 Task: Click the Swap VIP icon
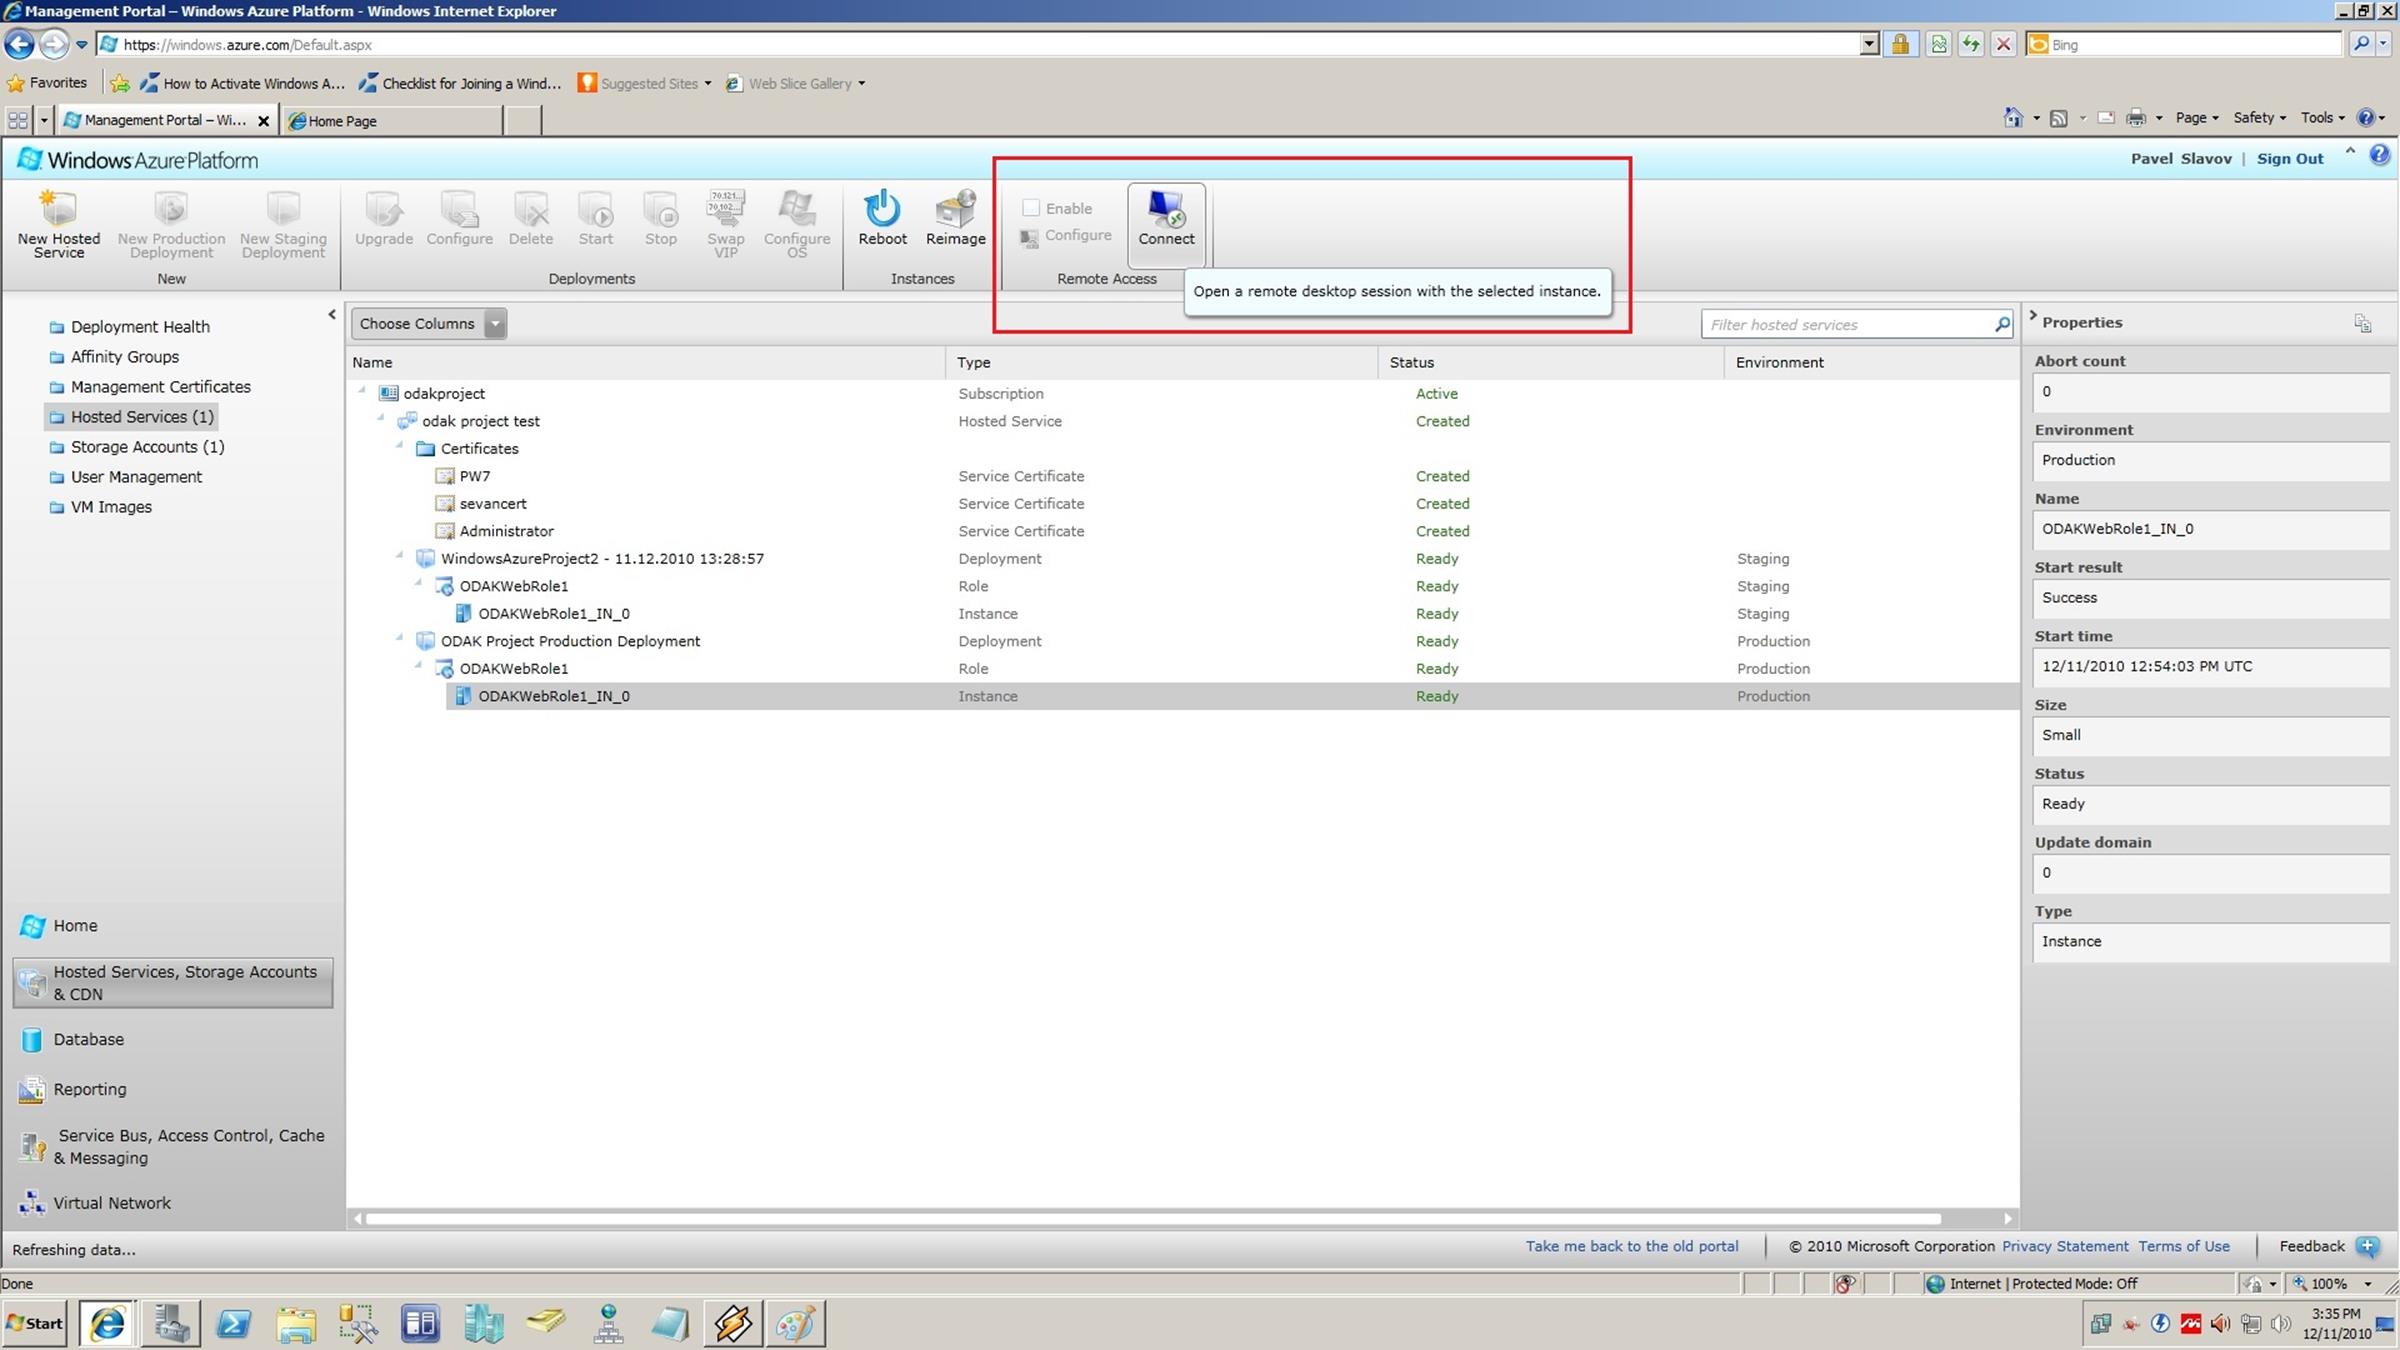pyautogui.click(x=725, y=208)
